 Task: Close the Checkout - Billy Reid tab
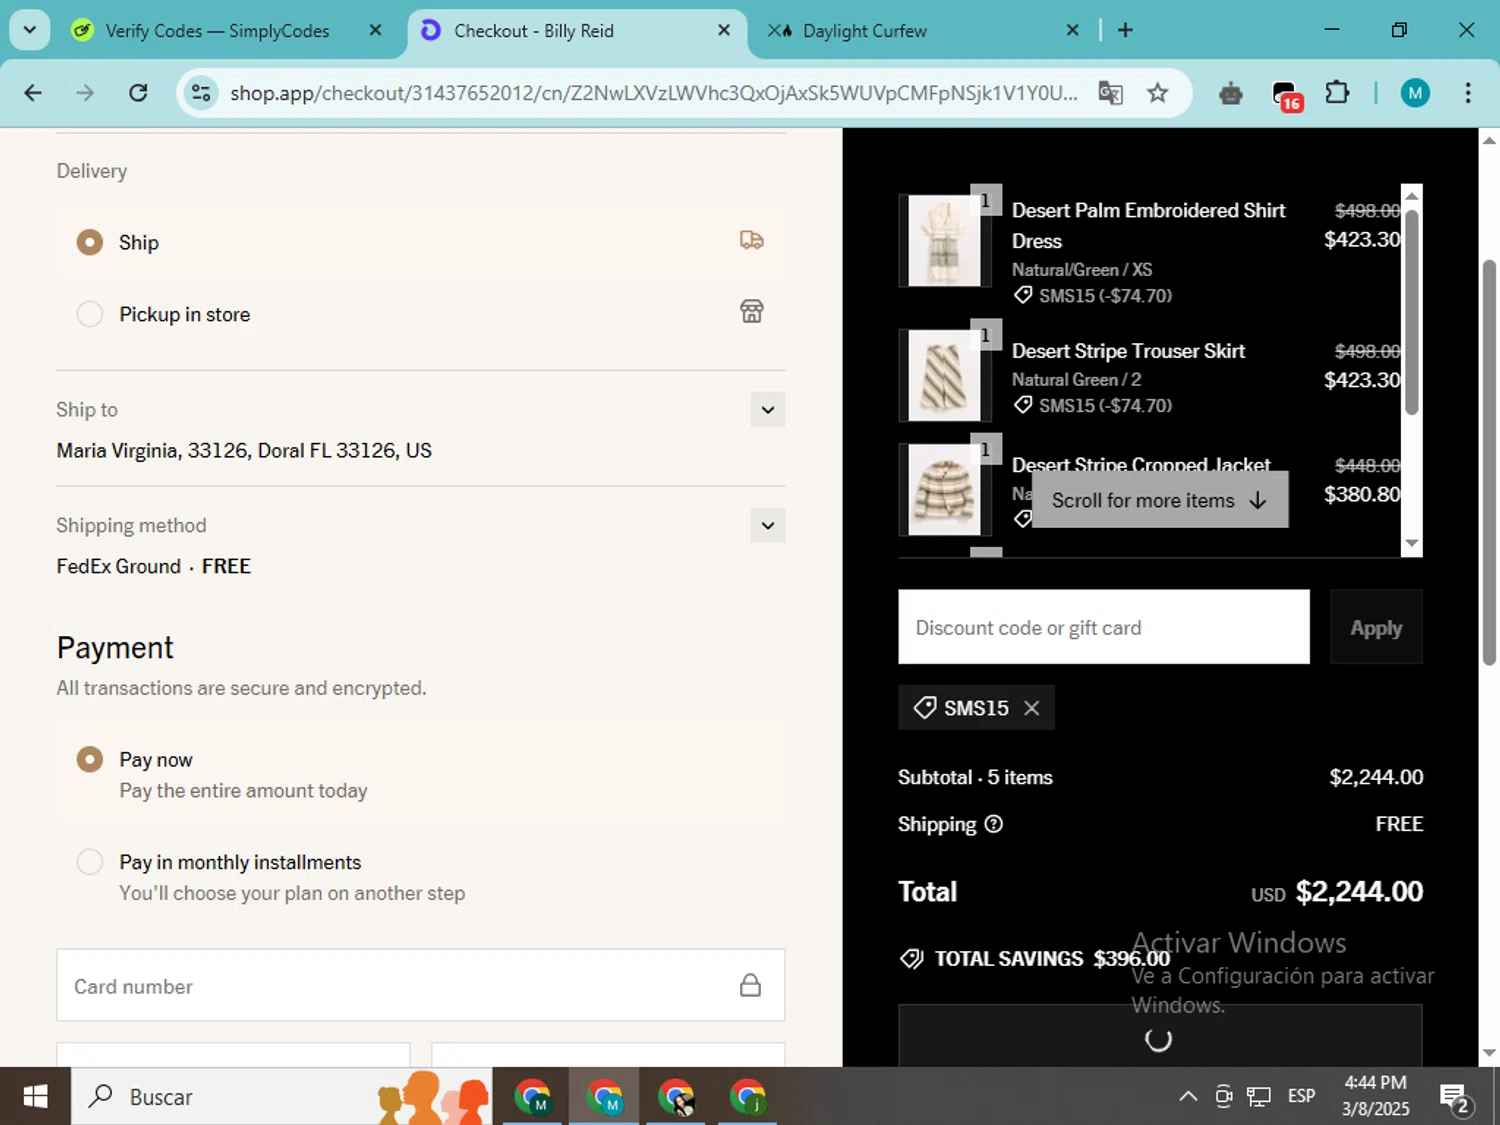724,30
